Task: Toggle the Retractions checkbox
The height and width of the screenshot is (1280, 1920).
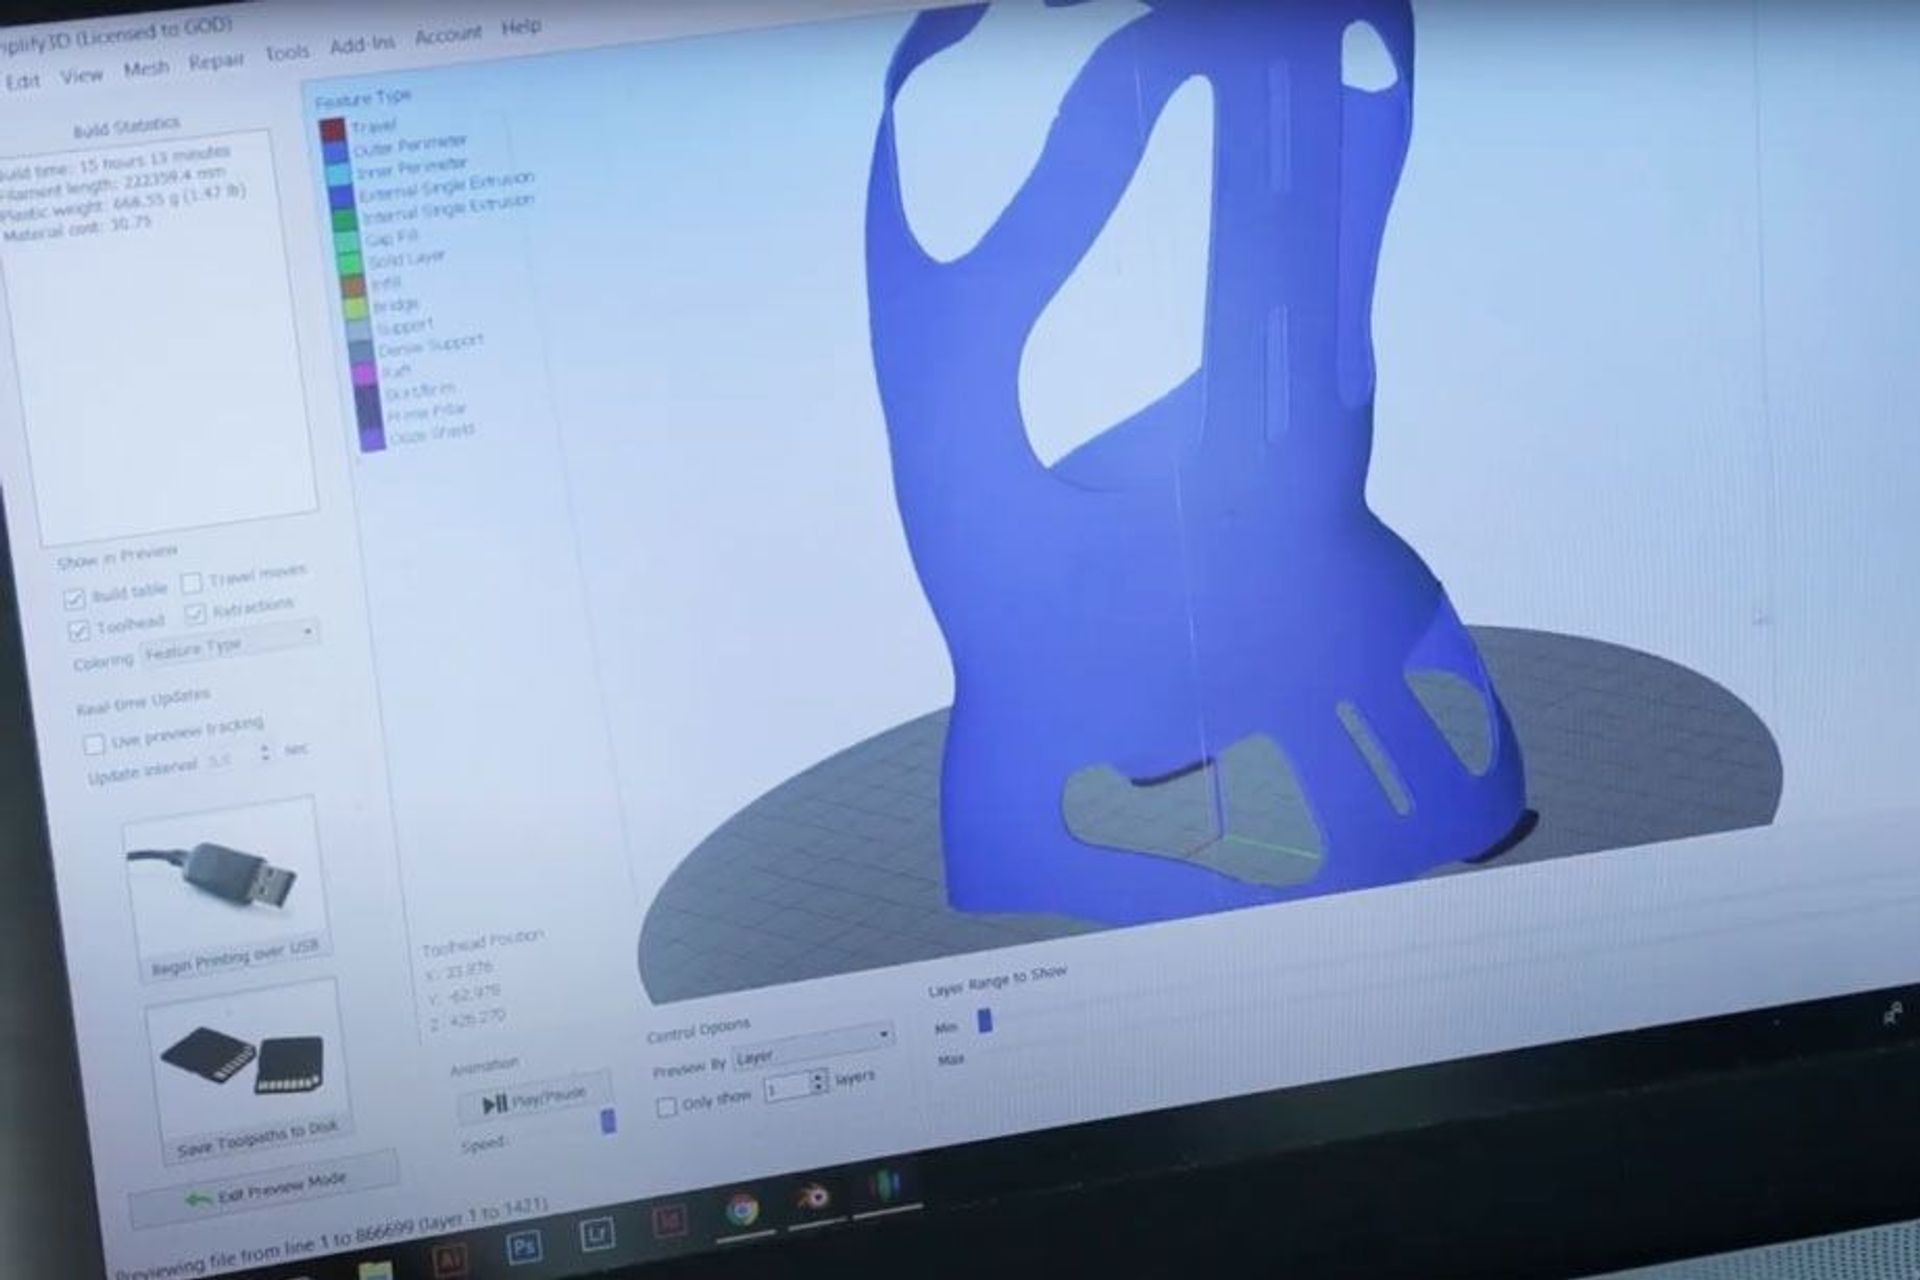Action: [196, 612]
